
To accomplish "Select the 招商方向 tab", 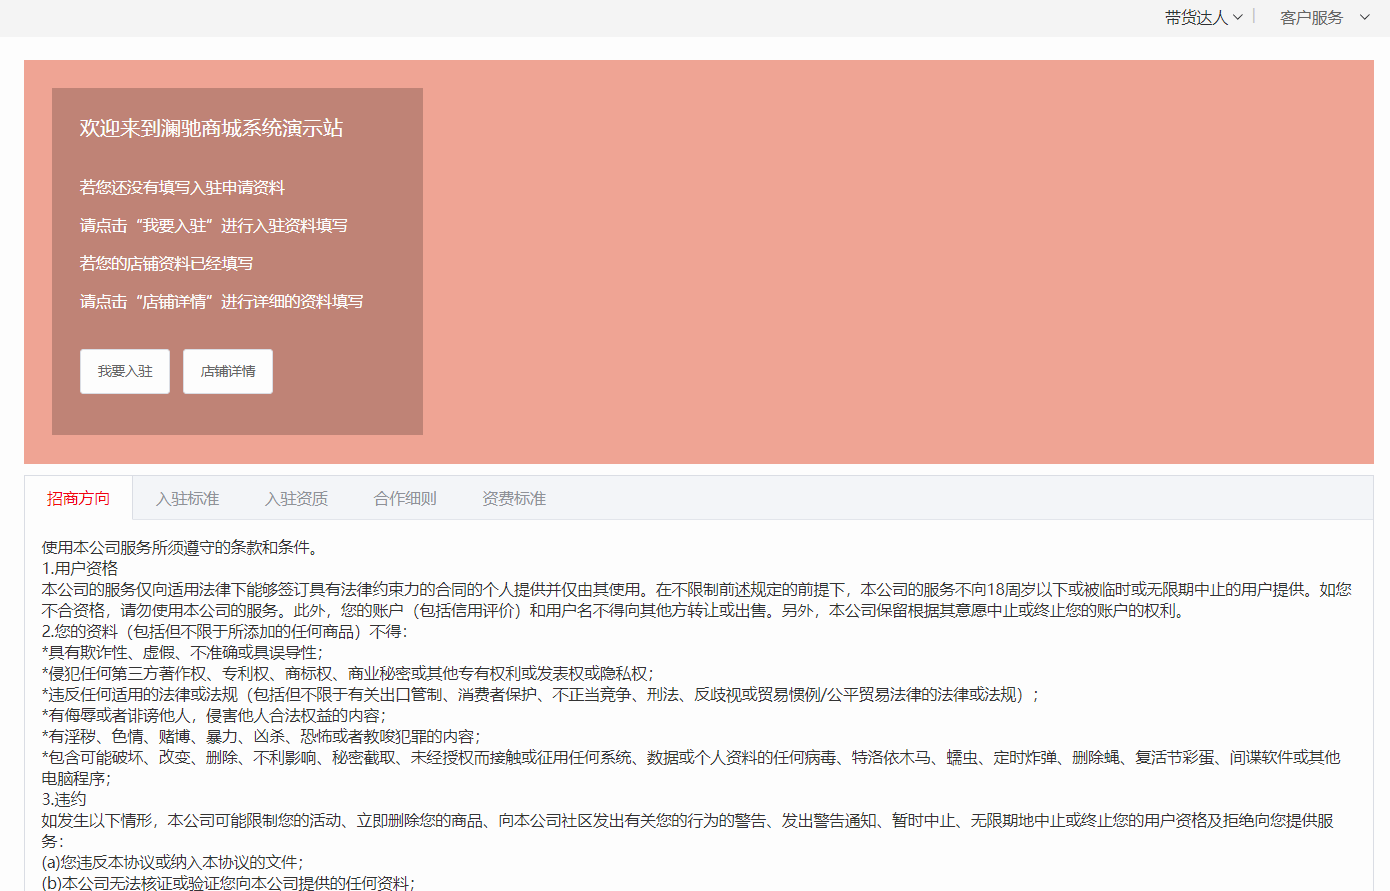I will click(x=78, y=498).
